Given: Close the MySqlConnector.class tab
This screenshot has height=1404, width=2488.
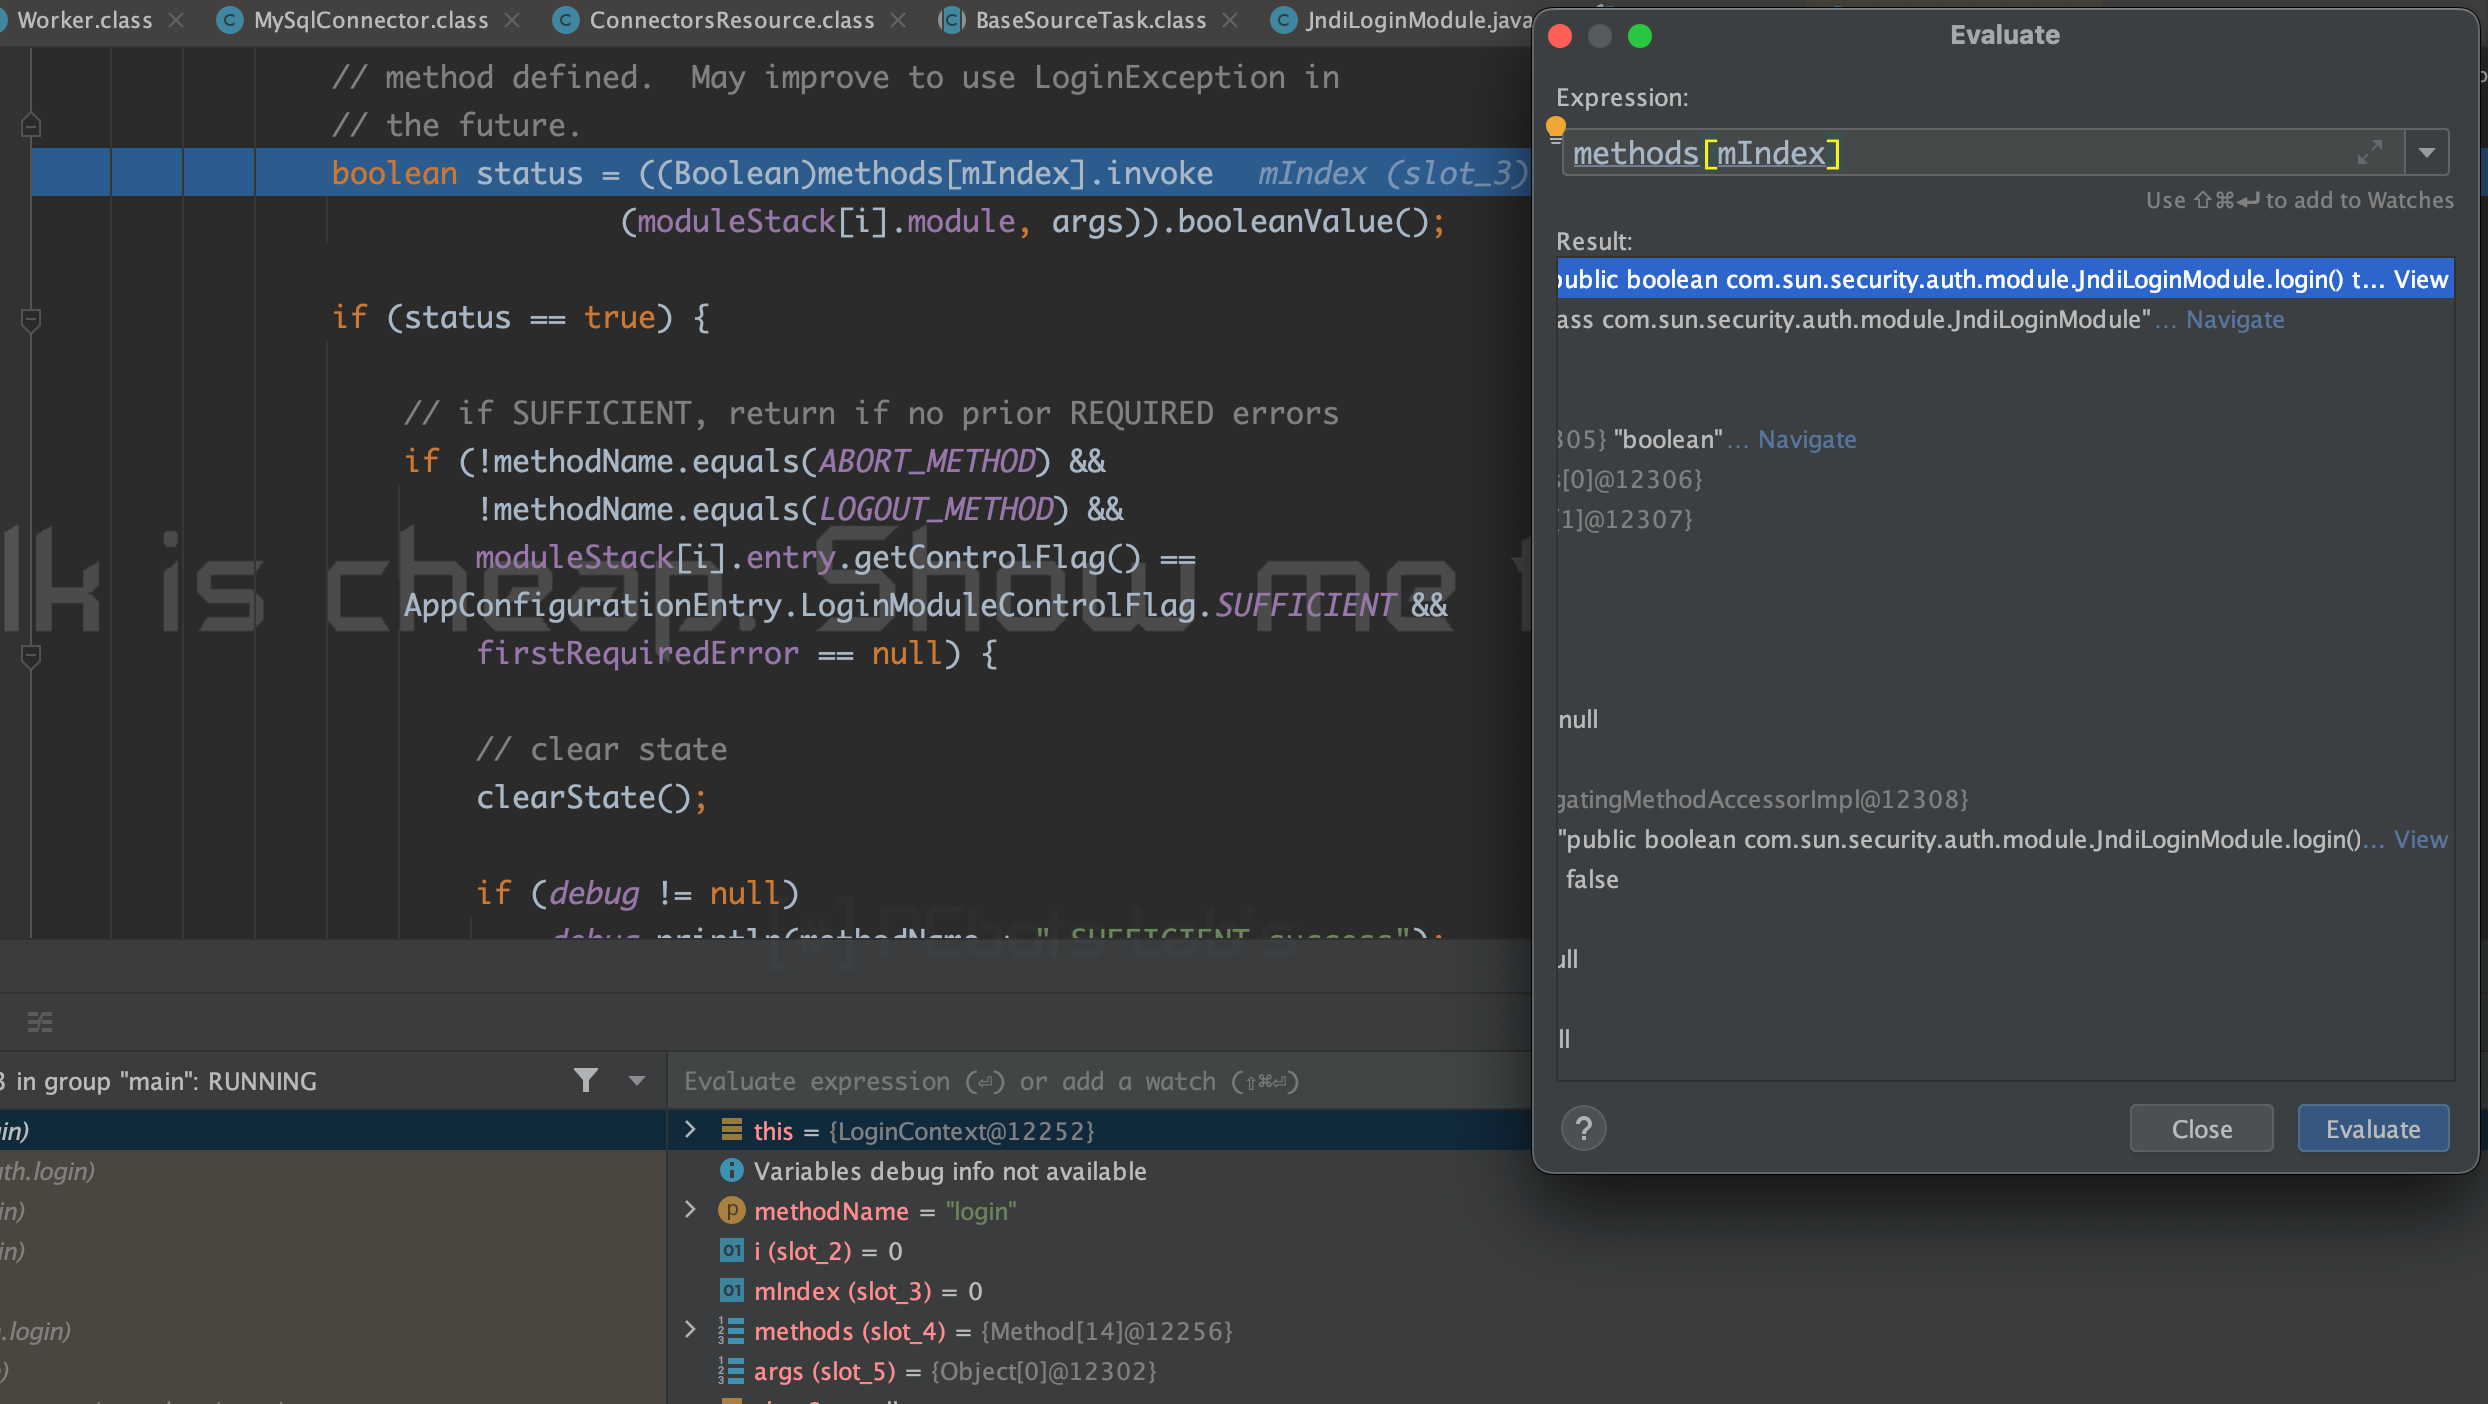Looking at the screenshot, I should pos(512,20).
